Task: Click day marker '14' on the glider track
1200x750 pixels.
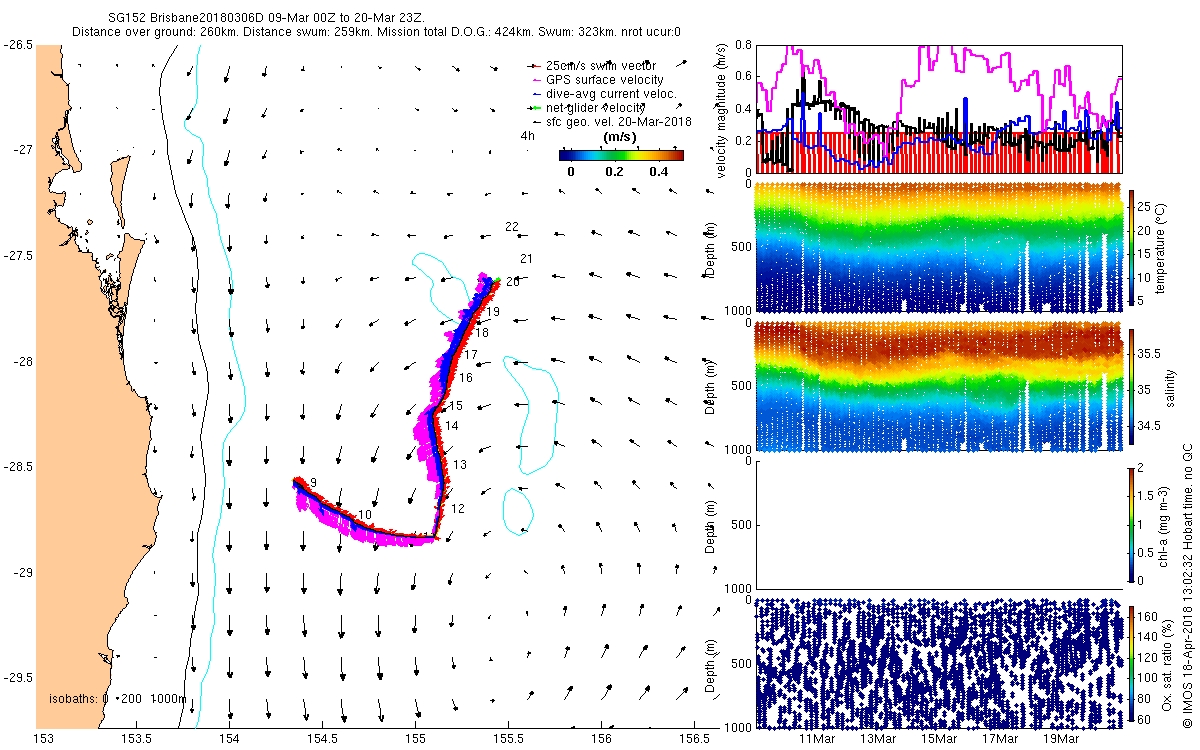Action: tap(452, 426)
